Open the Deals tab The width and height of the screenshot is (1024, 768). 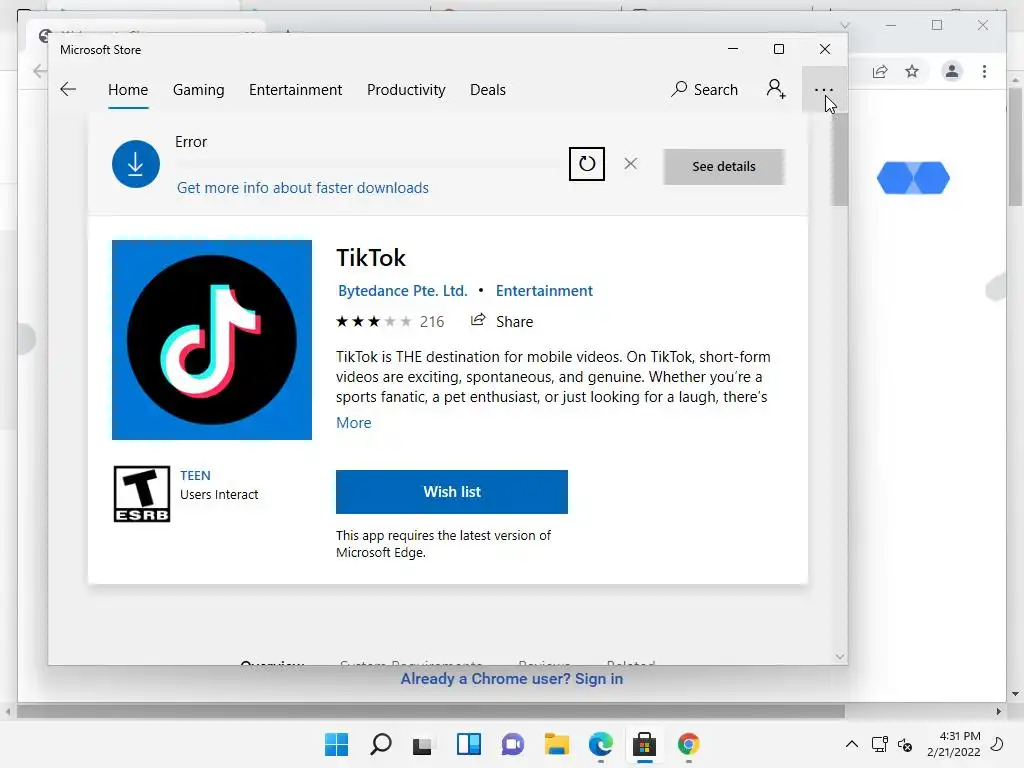[488, 89]
